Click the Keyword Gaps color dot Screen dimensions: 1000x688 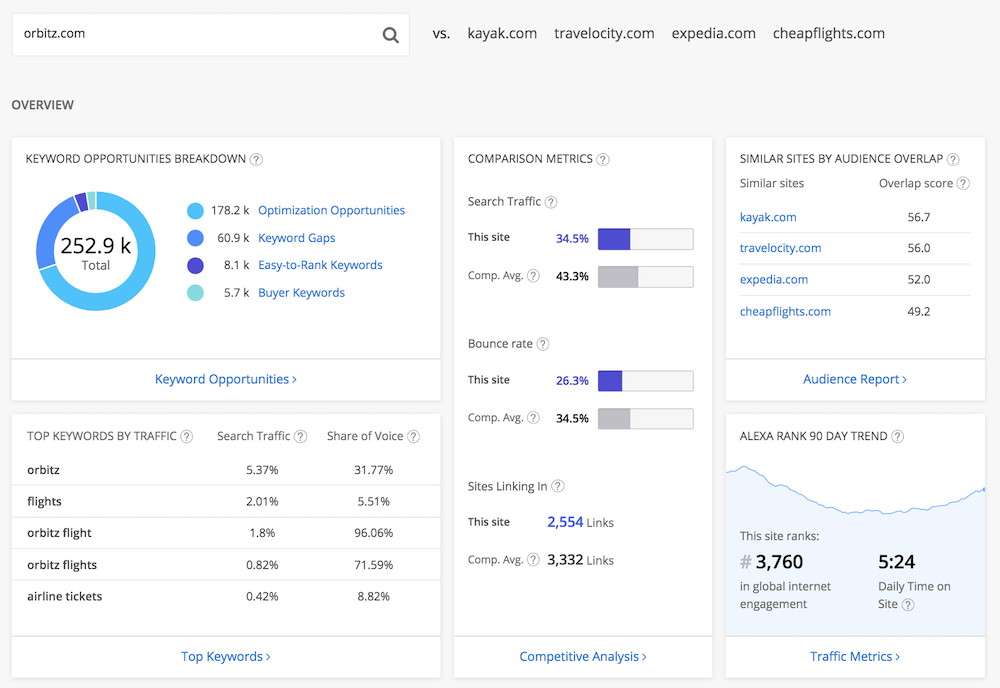(195, 238)
